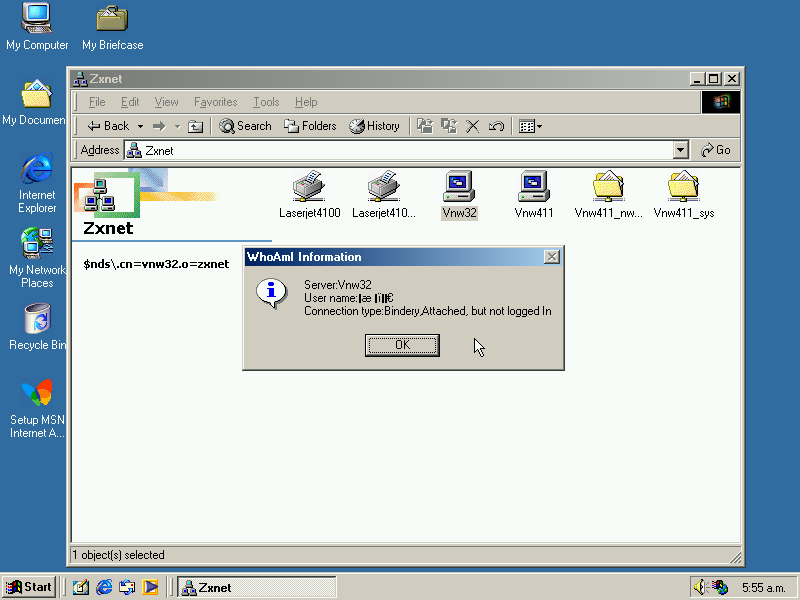Open the Favorites menu
The width and height of the screenshot is (800, 600).
[x=215, y=102]
